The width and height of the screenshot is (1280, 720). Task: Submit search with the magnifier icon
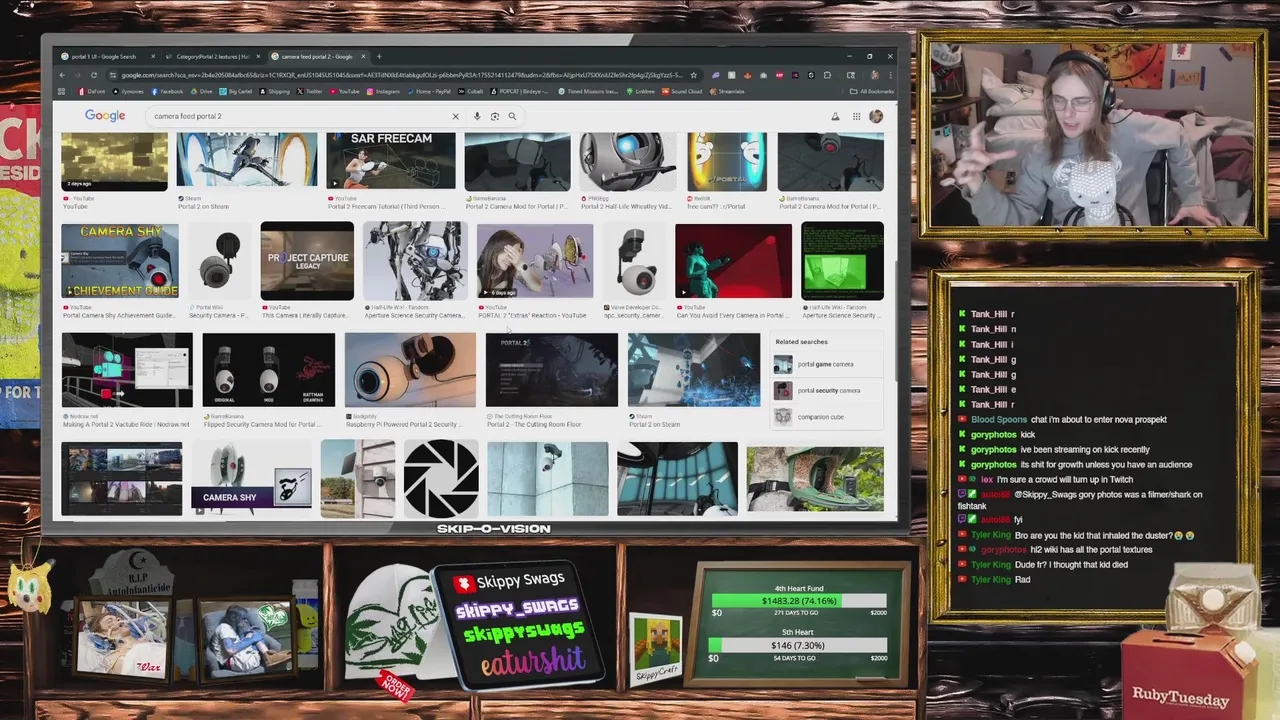512,116
